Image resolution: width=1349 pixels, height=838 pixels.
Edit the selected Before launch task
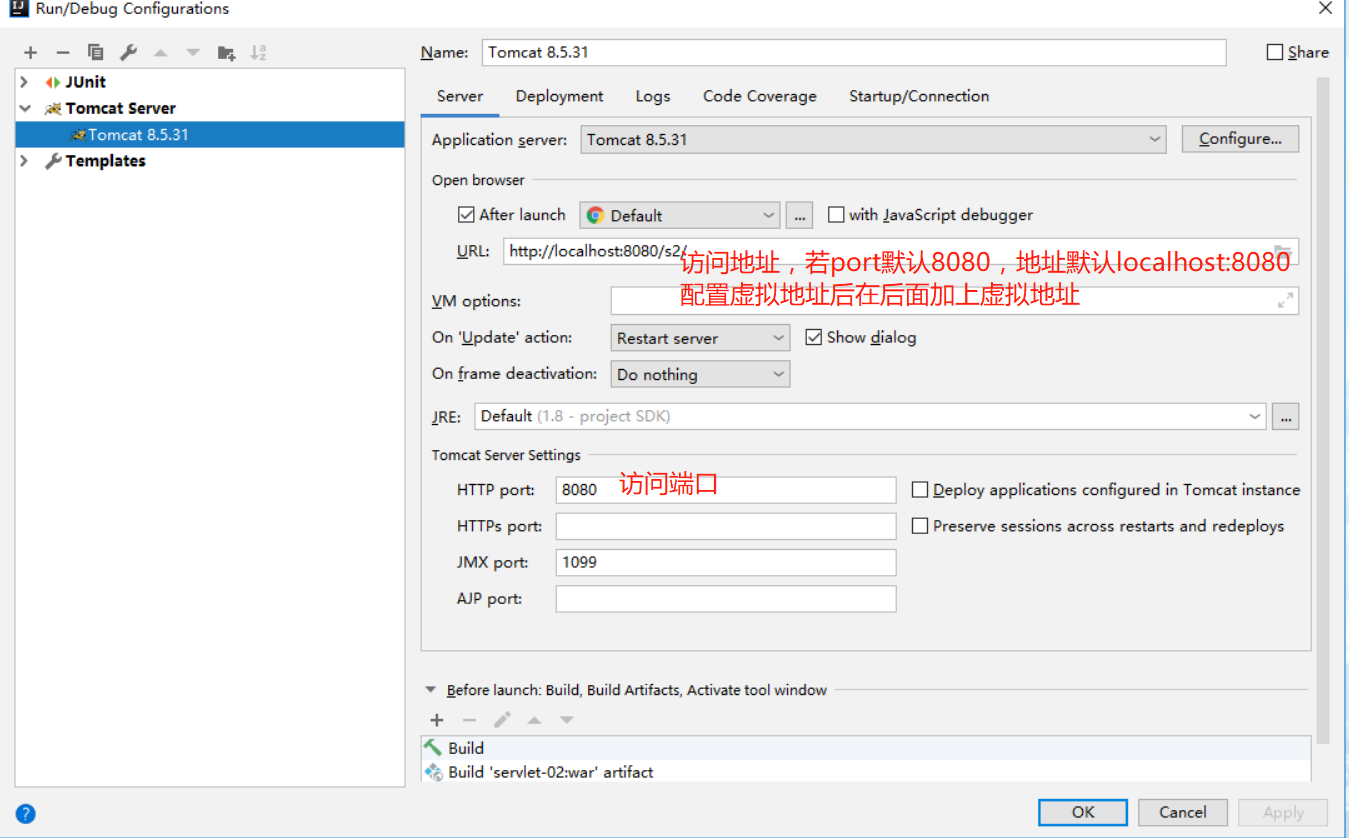502,719
